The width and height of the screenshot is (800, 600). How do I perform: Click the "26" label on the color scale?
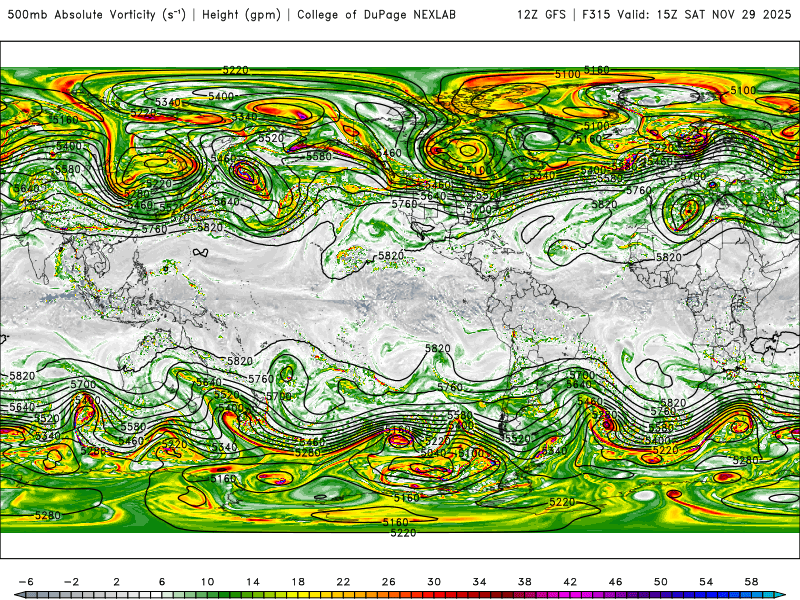tap(389, 582)
